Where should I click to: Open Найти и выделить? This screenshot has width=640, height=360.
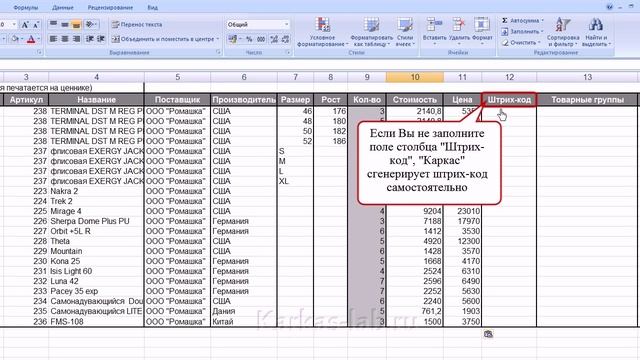pos(596,32)
